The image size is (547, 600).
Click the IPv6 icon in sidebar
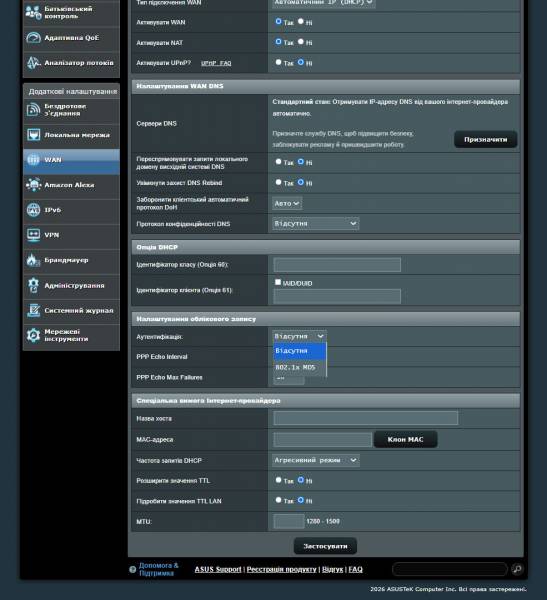click(33, 210)
